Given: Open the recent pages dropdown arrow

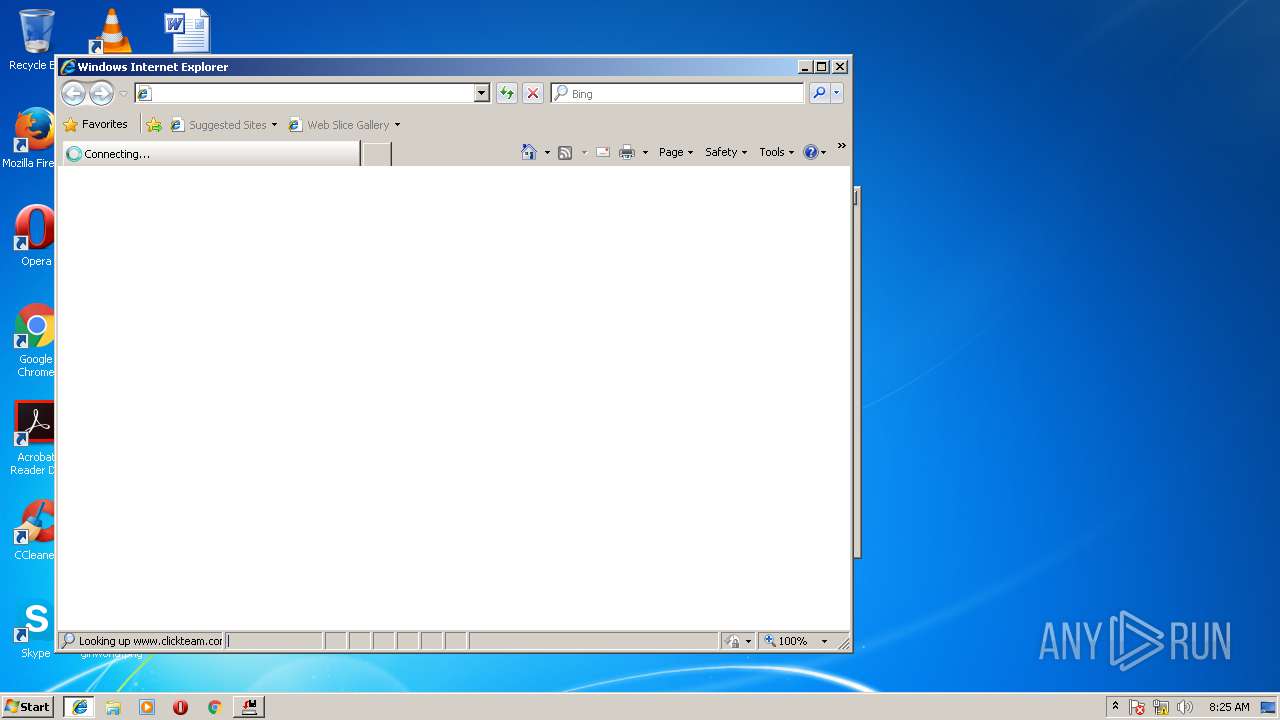Looking at the screenshot, I should (123, 94).
